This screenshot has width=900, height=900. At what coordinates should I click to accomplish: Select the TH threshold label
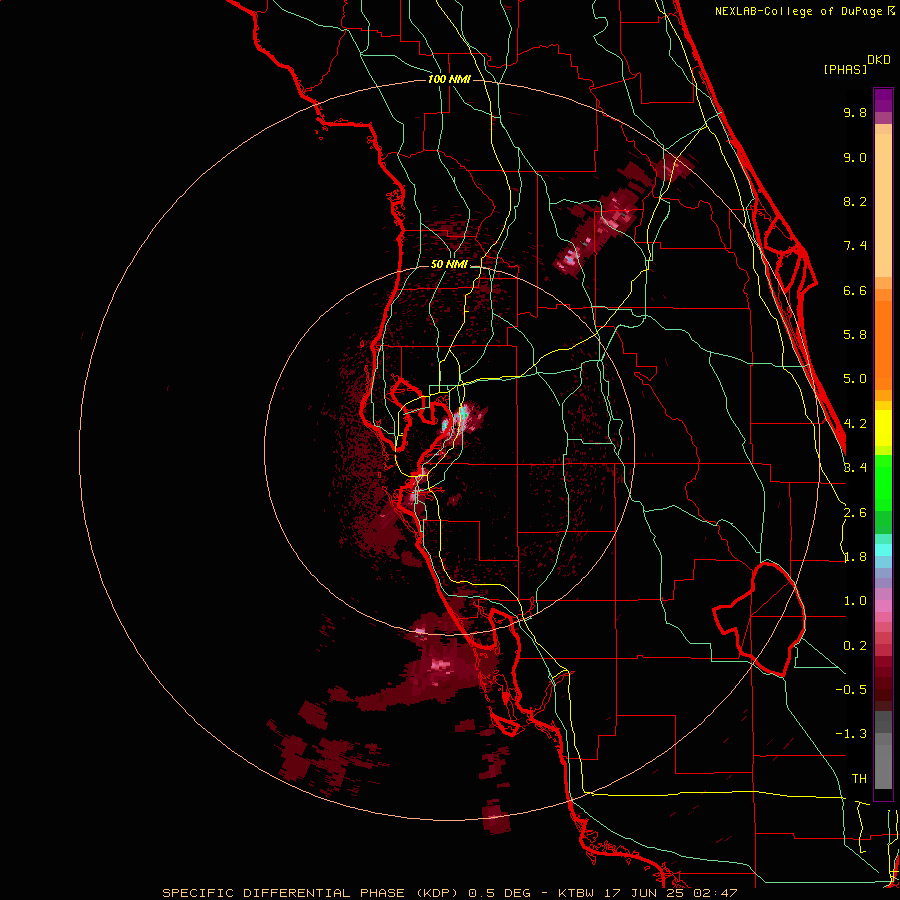click(859, 778)
